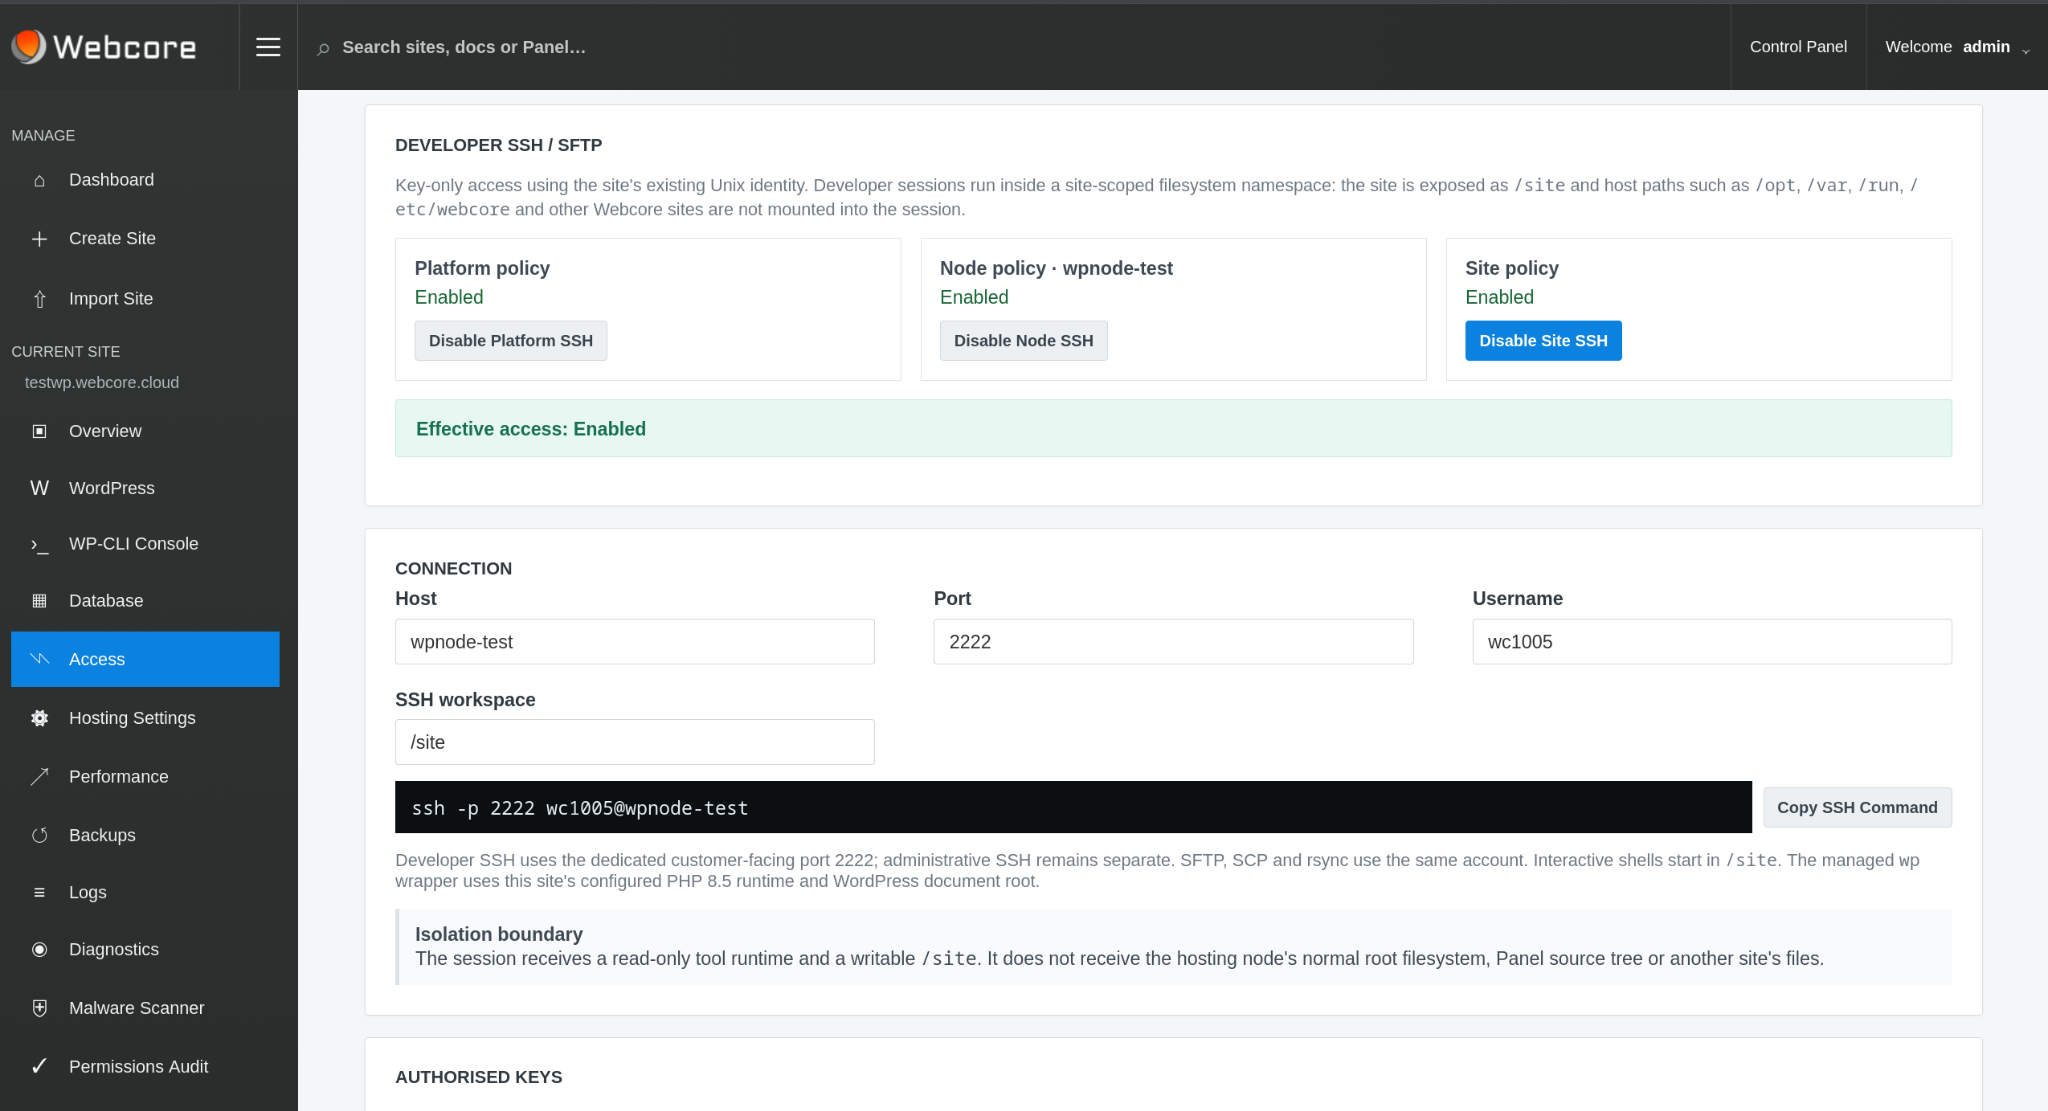Click the Performance arrow icon
The height and width of the screenshot is (1111, 2048).
pos(39,777)
